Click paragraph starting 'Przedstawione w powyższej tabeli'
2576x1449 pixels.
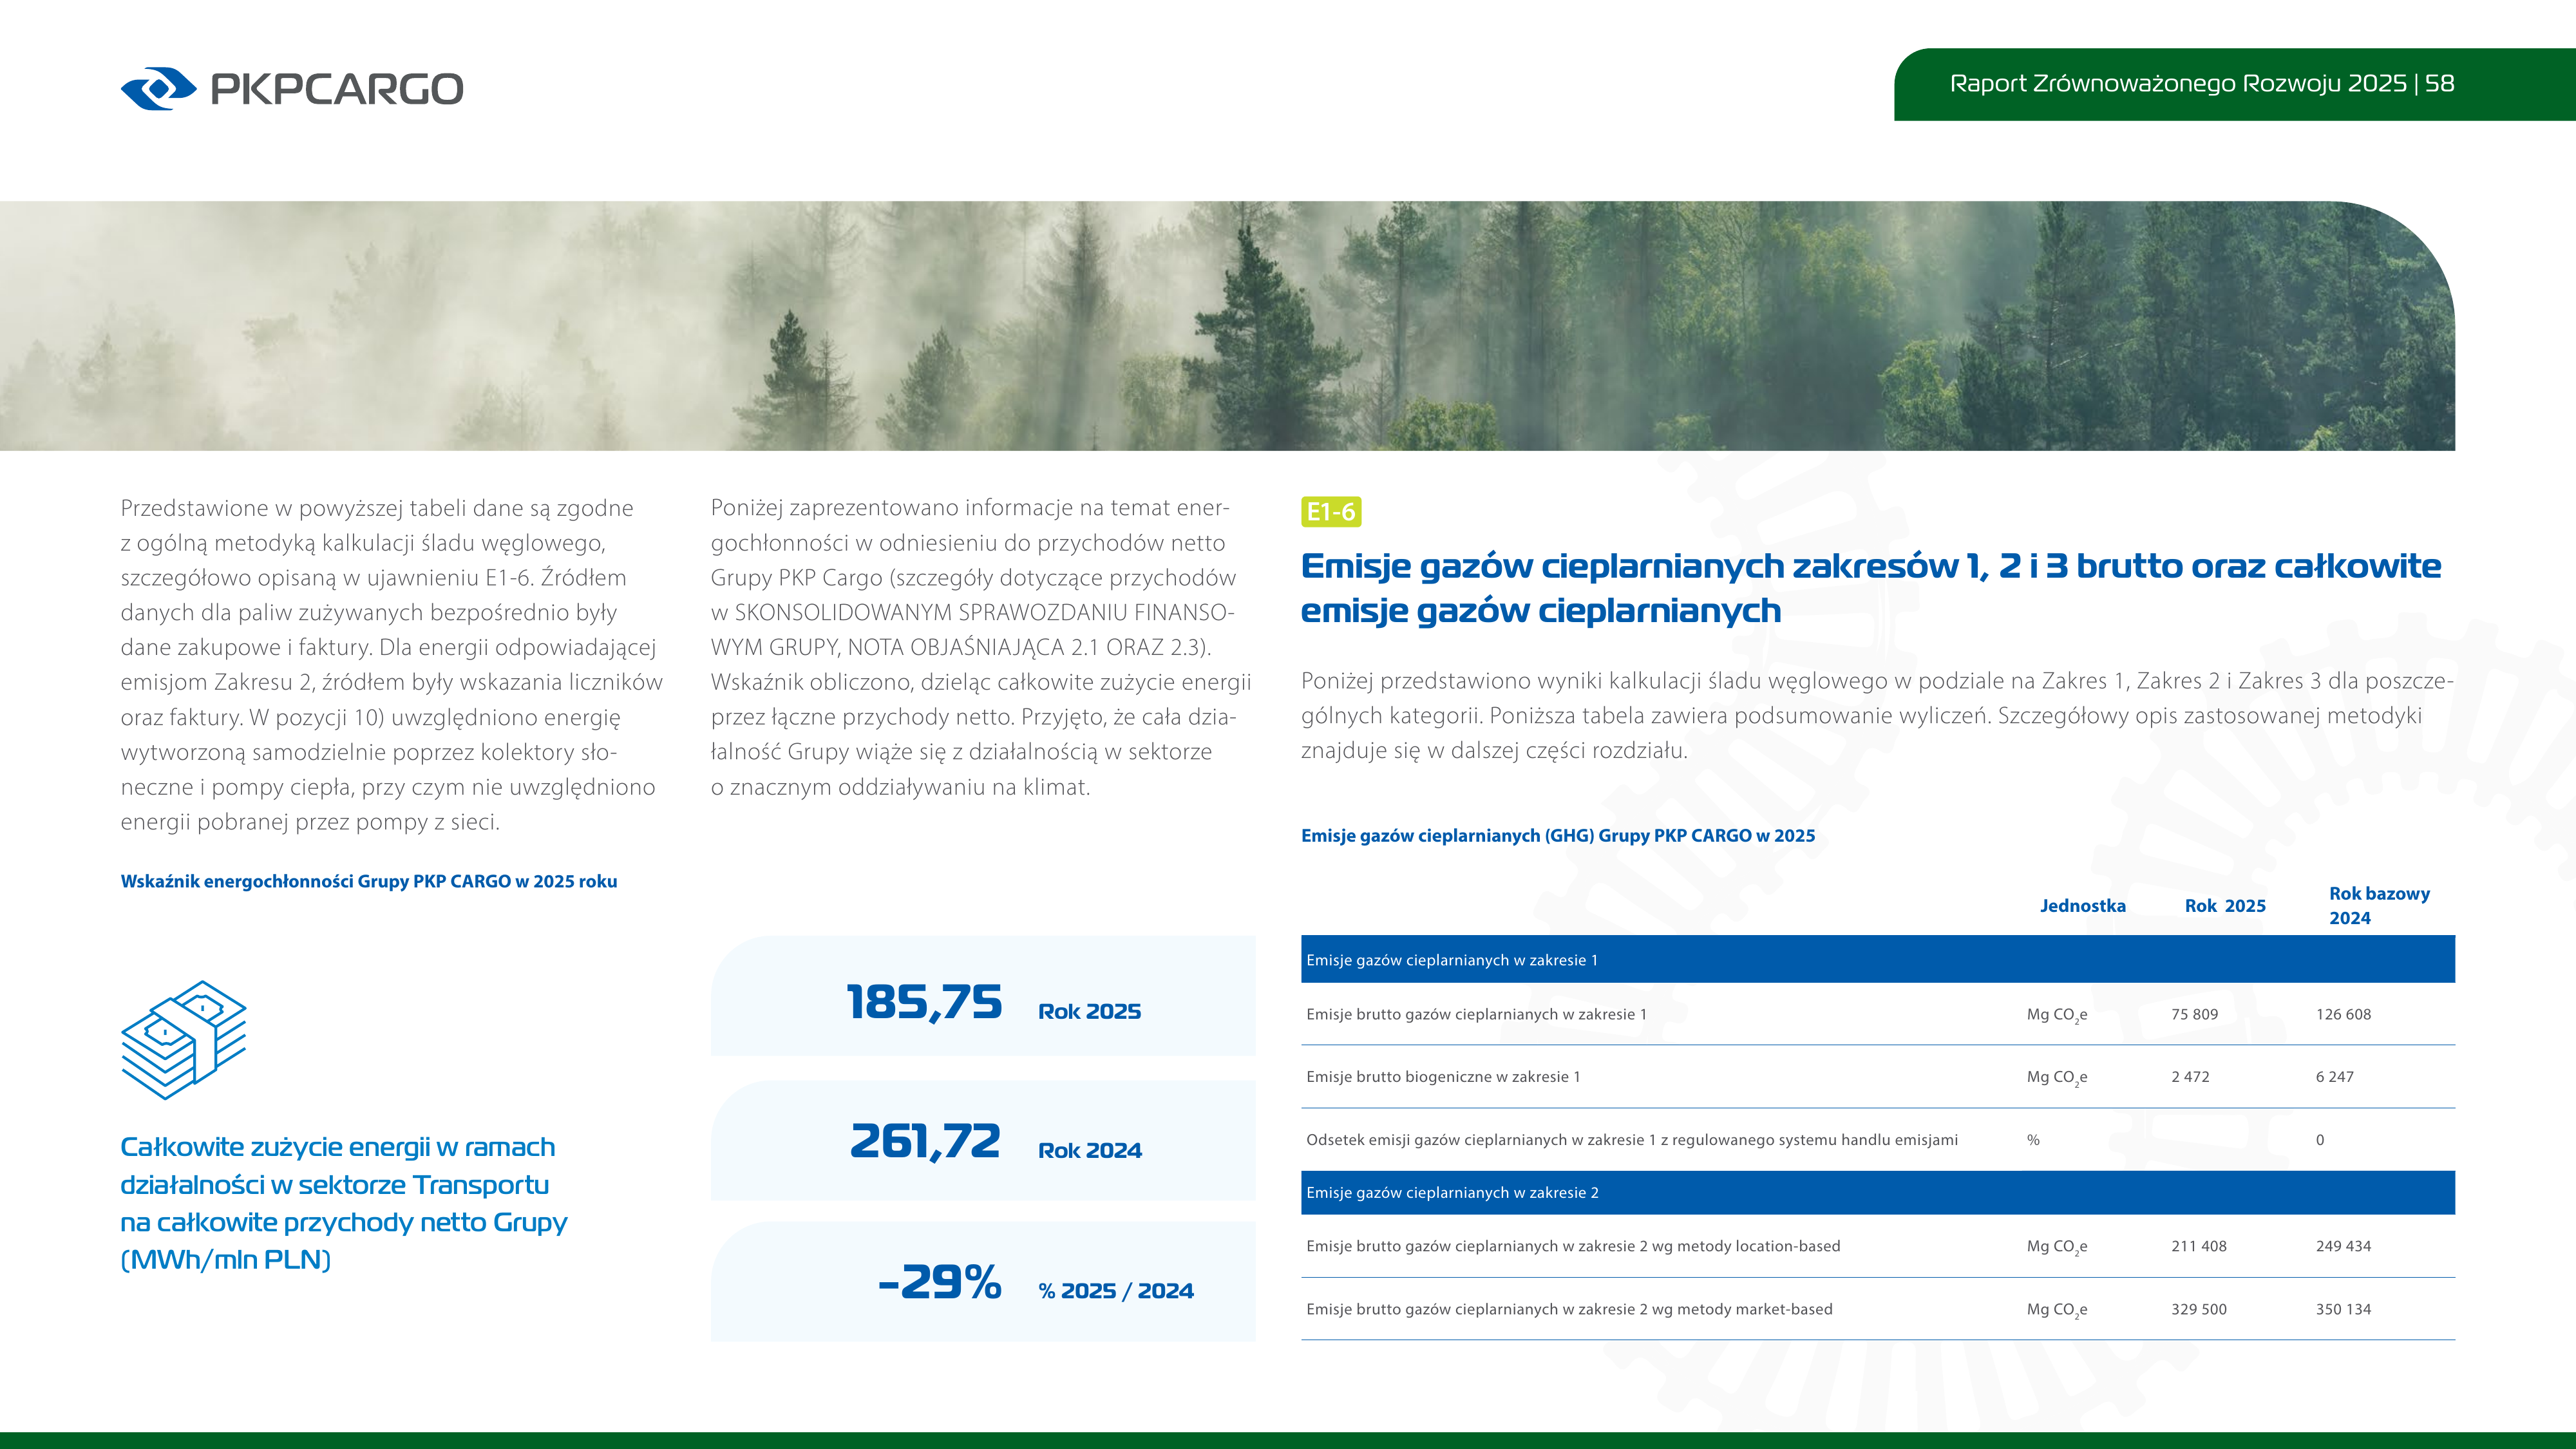(392, 665)
